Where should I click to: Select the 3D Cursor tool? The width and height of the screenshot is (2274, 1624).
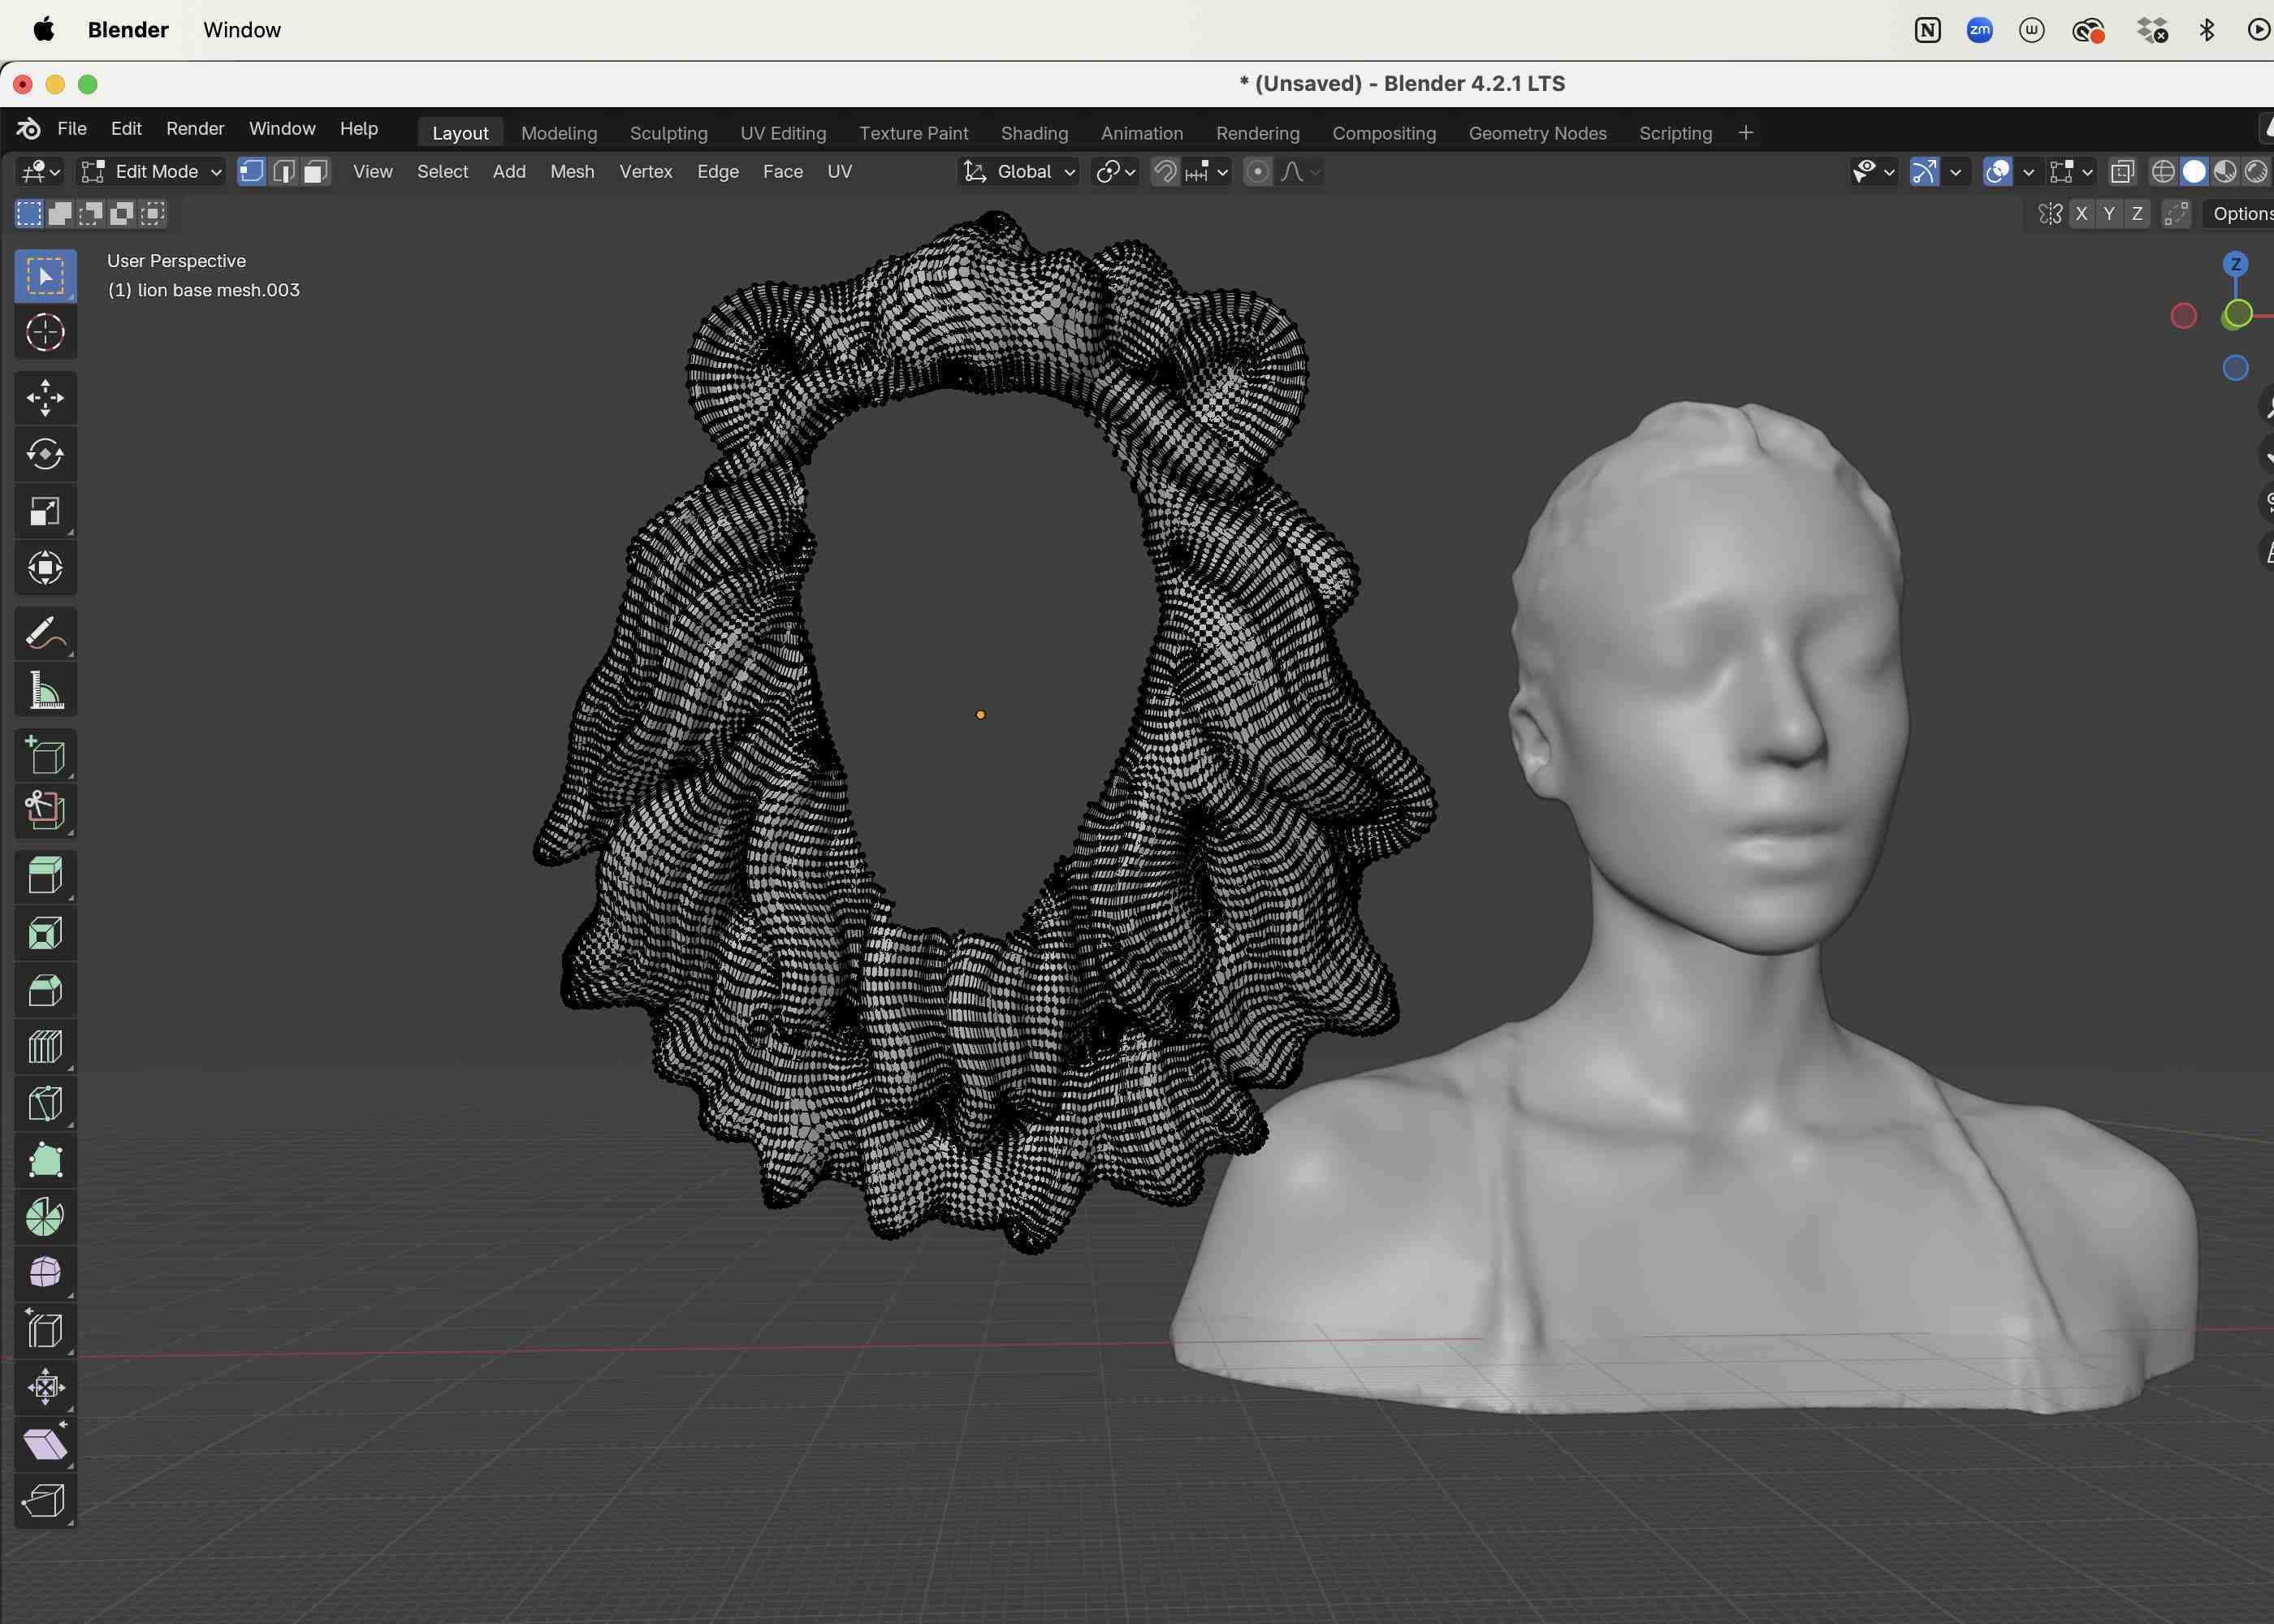coord(45,332)
